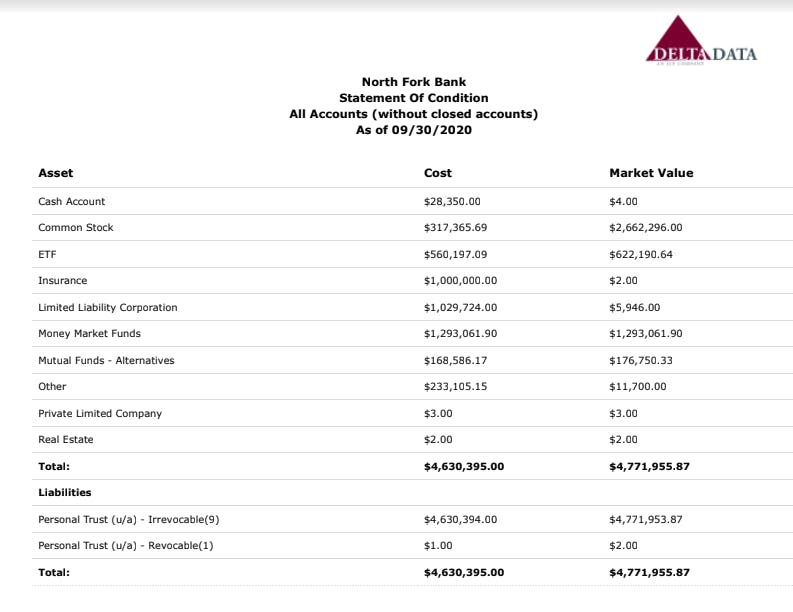Click the Real Estate row label

point(66,440)
